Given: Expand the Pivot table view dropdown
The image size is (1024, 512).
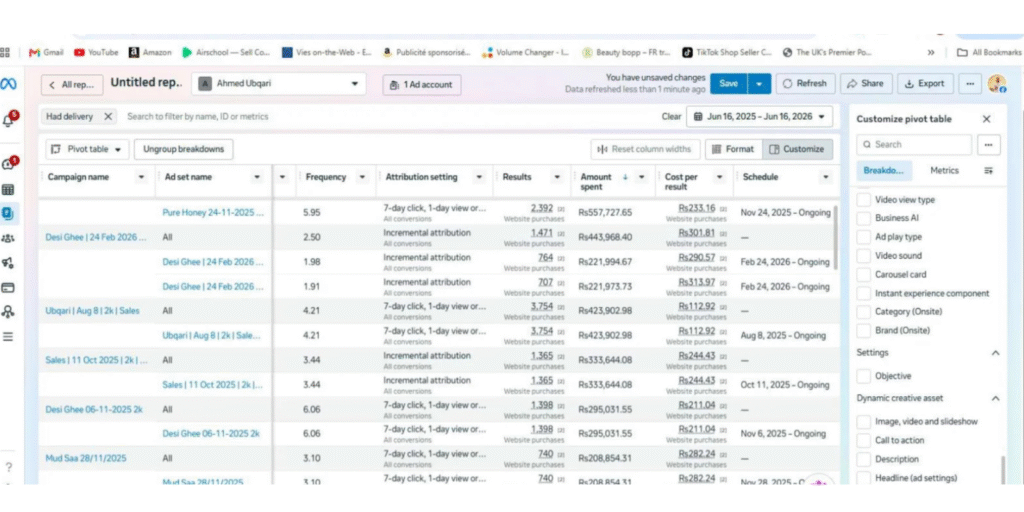Looking at the screenshot, I should 87,149.
